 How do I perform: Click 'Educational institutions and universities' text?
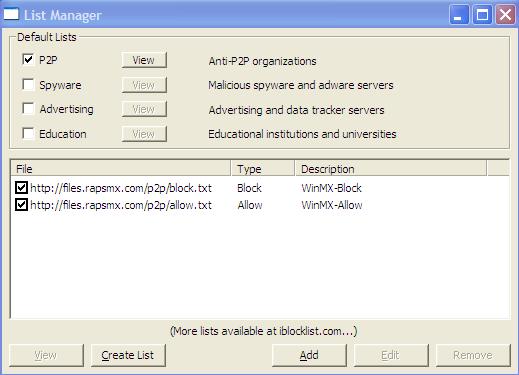pos(302,134)
